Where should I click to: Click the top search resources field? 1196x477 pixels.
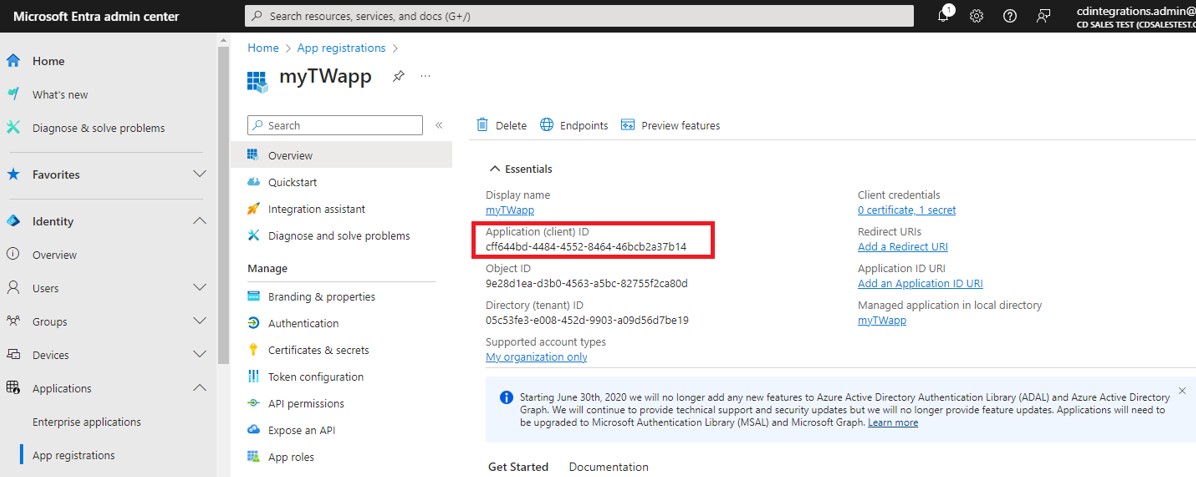pos(579,15)
